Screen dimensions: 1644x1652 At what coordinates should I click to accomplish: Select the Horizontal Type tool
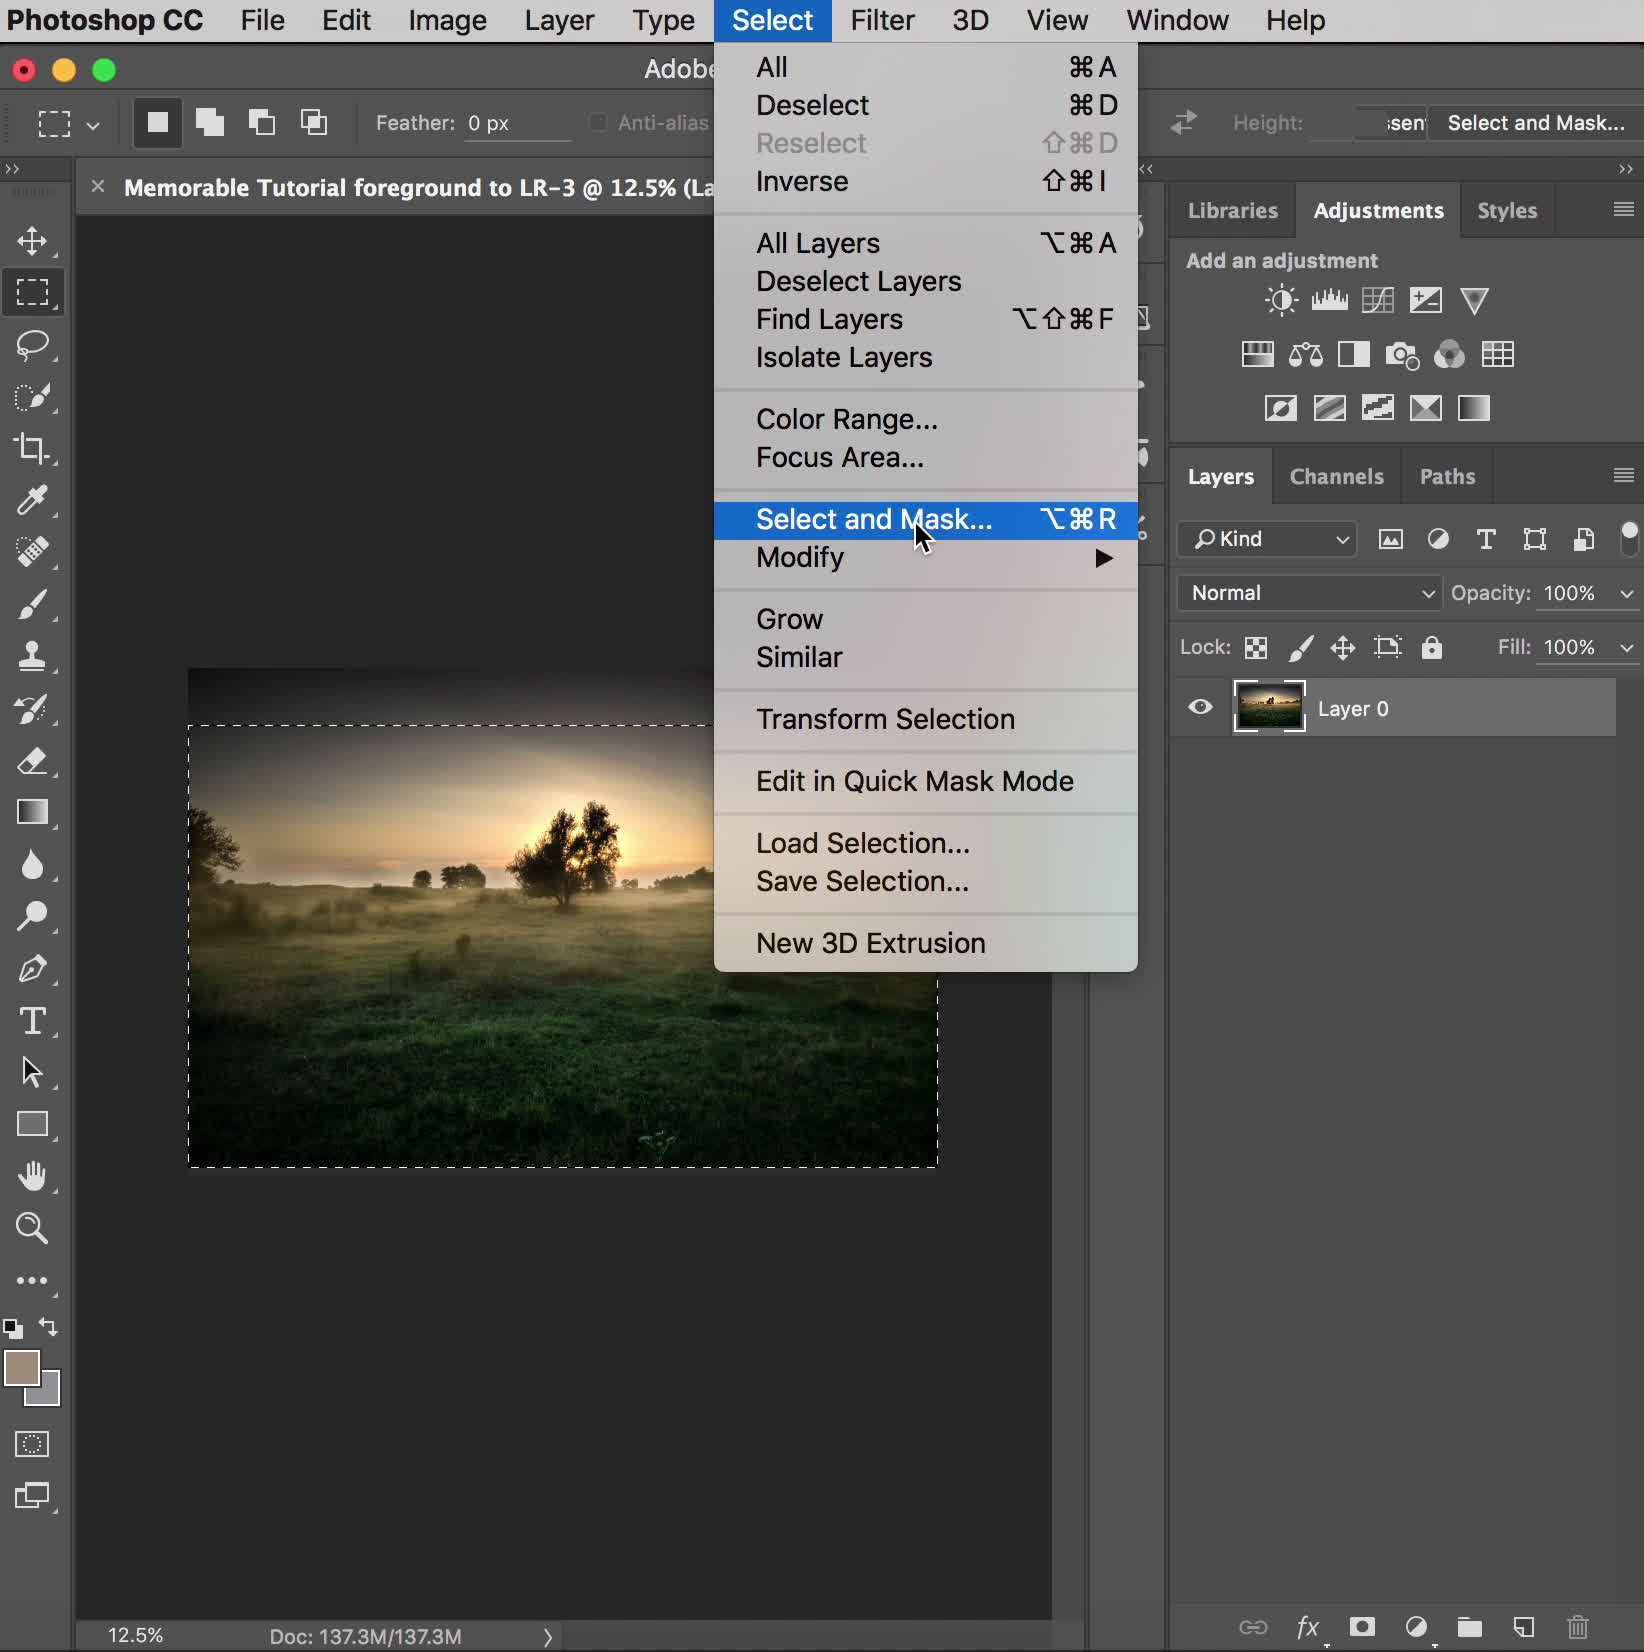pyautogui.click(x=32, y=1021)
